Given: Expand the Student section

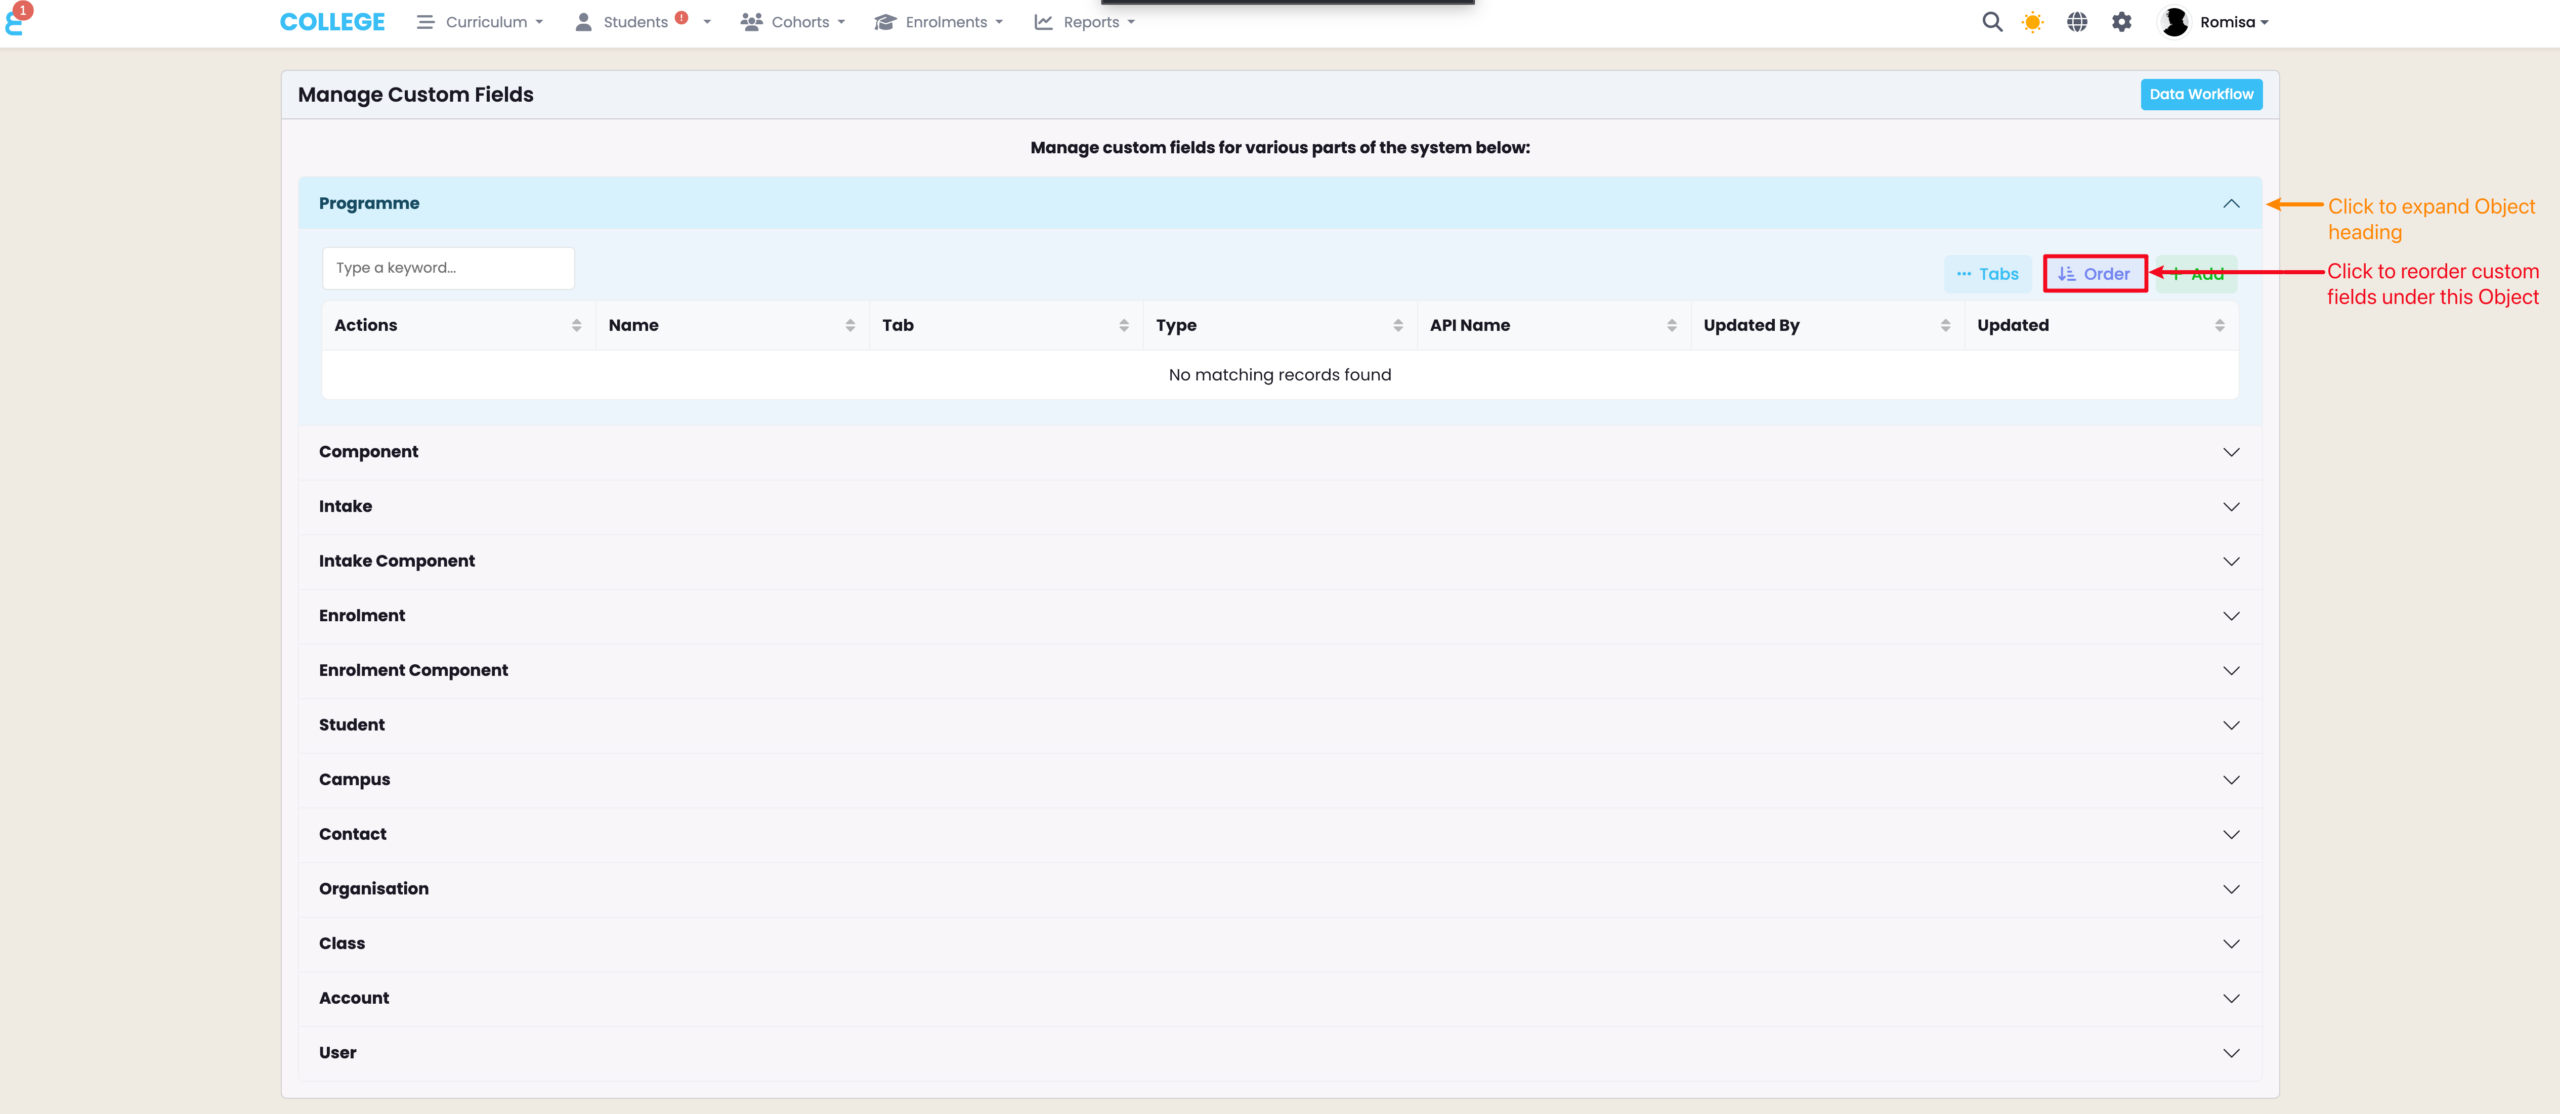Looking at the screenshot, I should pos(2231,725).
